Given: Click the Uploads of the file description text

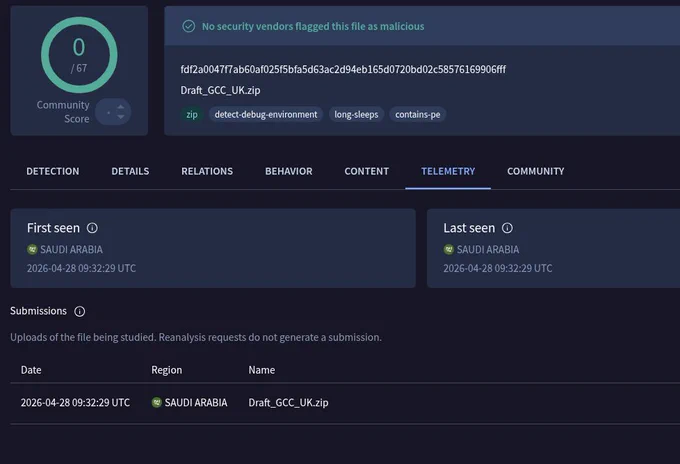Looking at the screenshot, I should click(196, 337).
